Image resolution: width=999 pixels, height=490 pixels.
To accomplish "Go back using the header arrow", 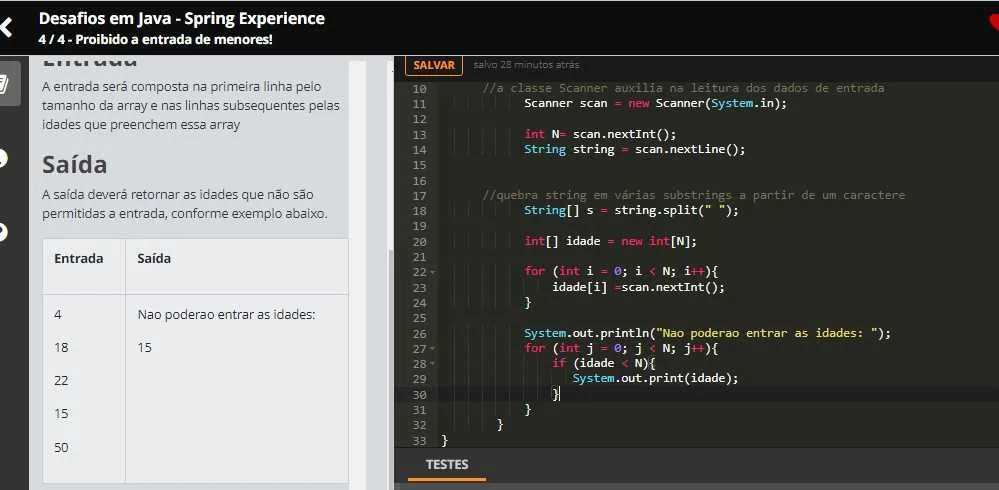I will point(6,27).
